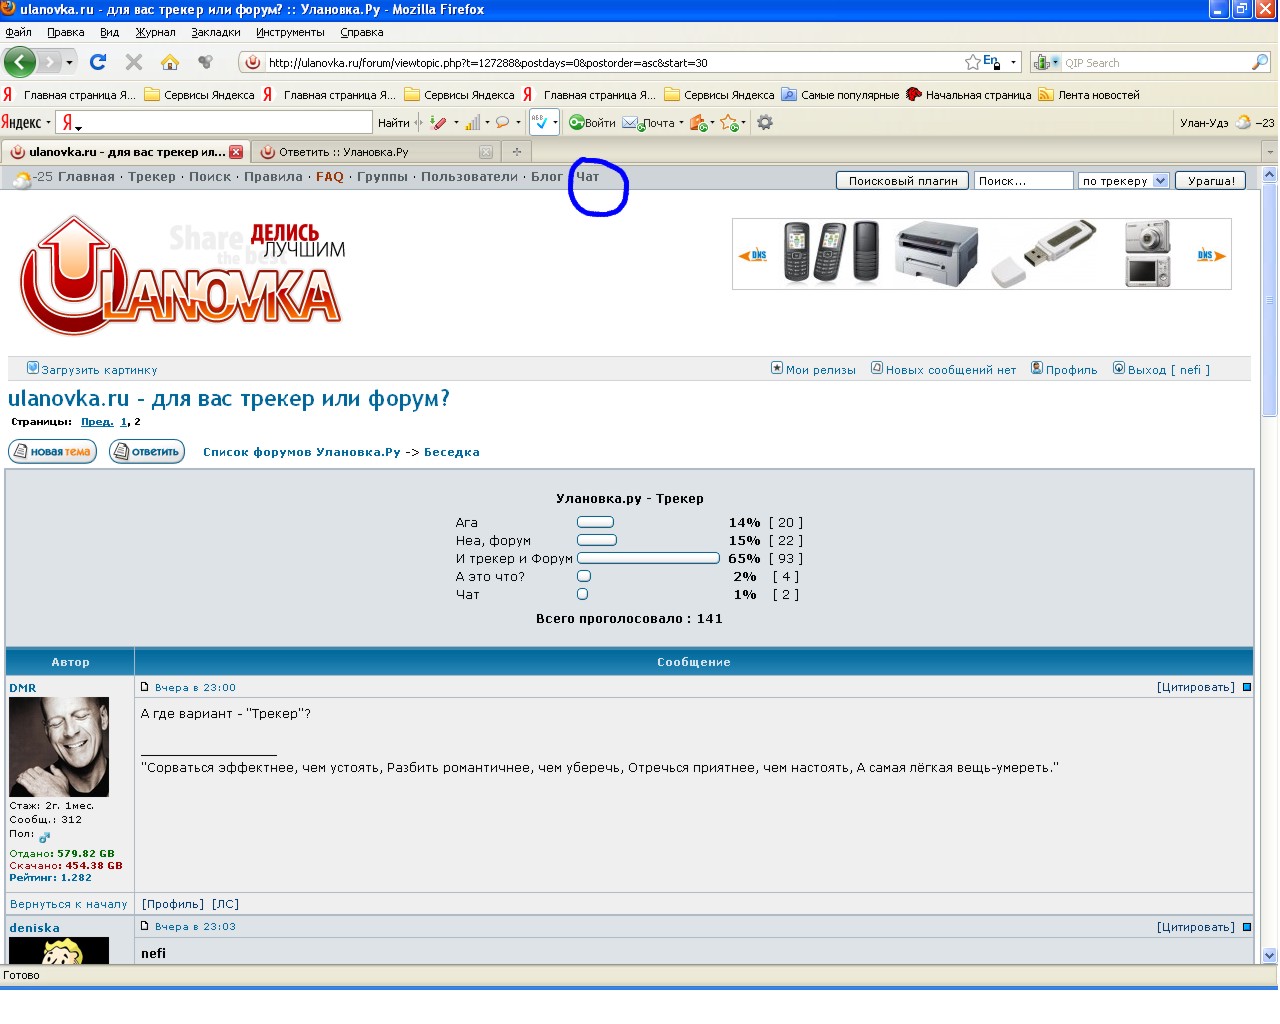1280x1024 pixels.
Task: Open a new tab with the plus button
Action: 517,152
